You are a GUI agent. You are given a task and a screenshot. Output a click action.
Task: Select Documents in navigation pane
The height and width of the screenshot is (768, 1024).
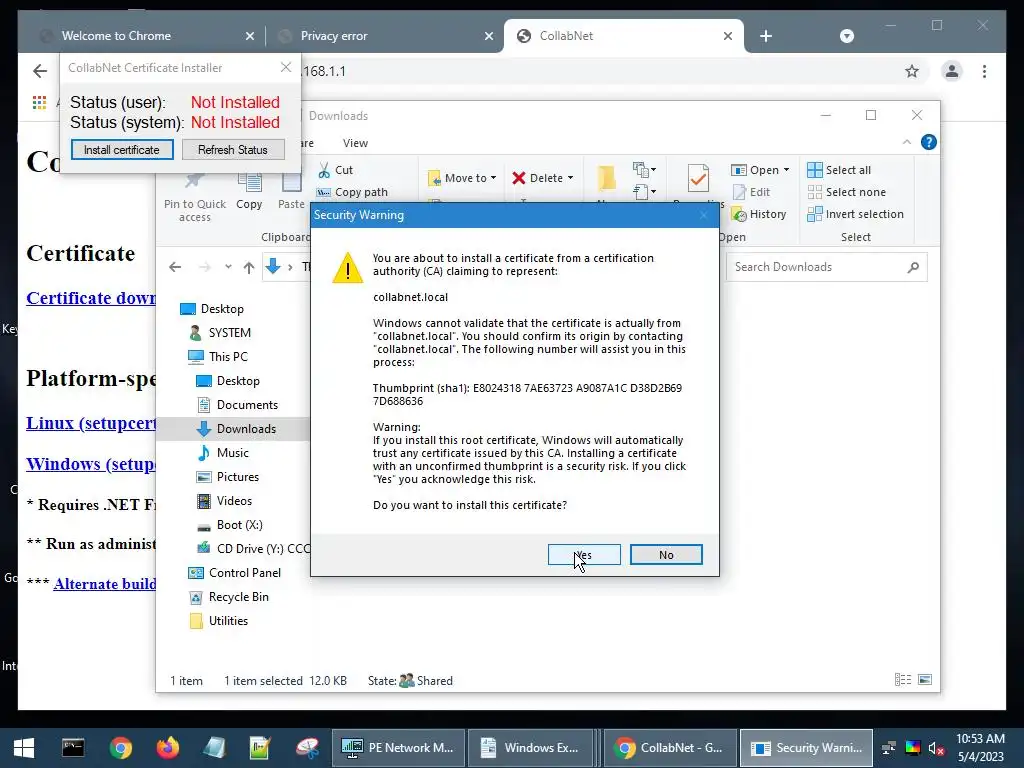237,405
